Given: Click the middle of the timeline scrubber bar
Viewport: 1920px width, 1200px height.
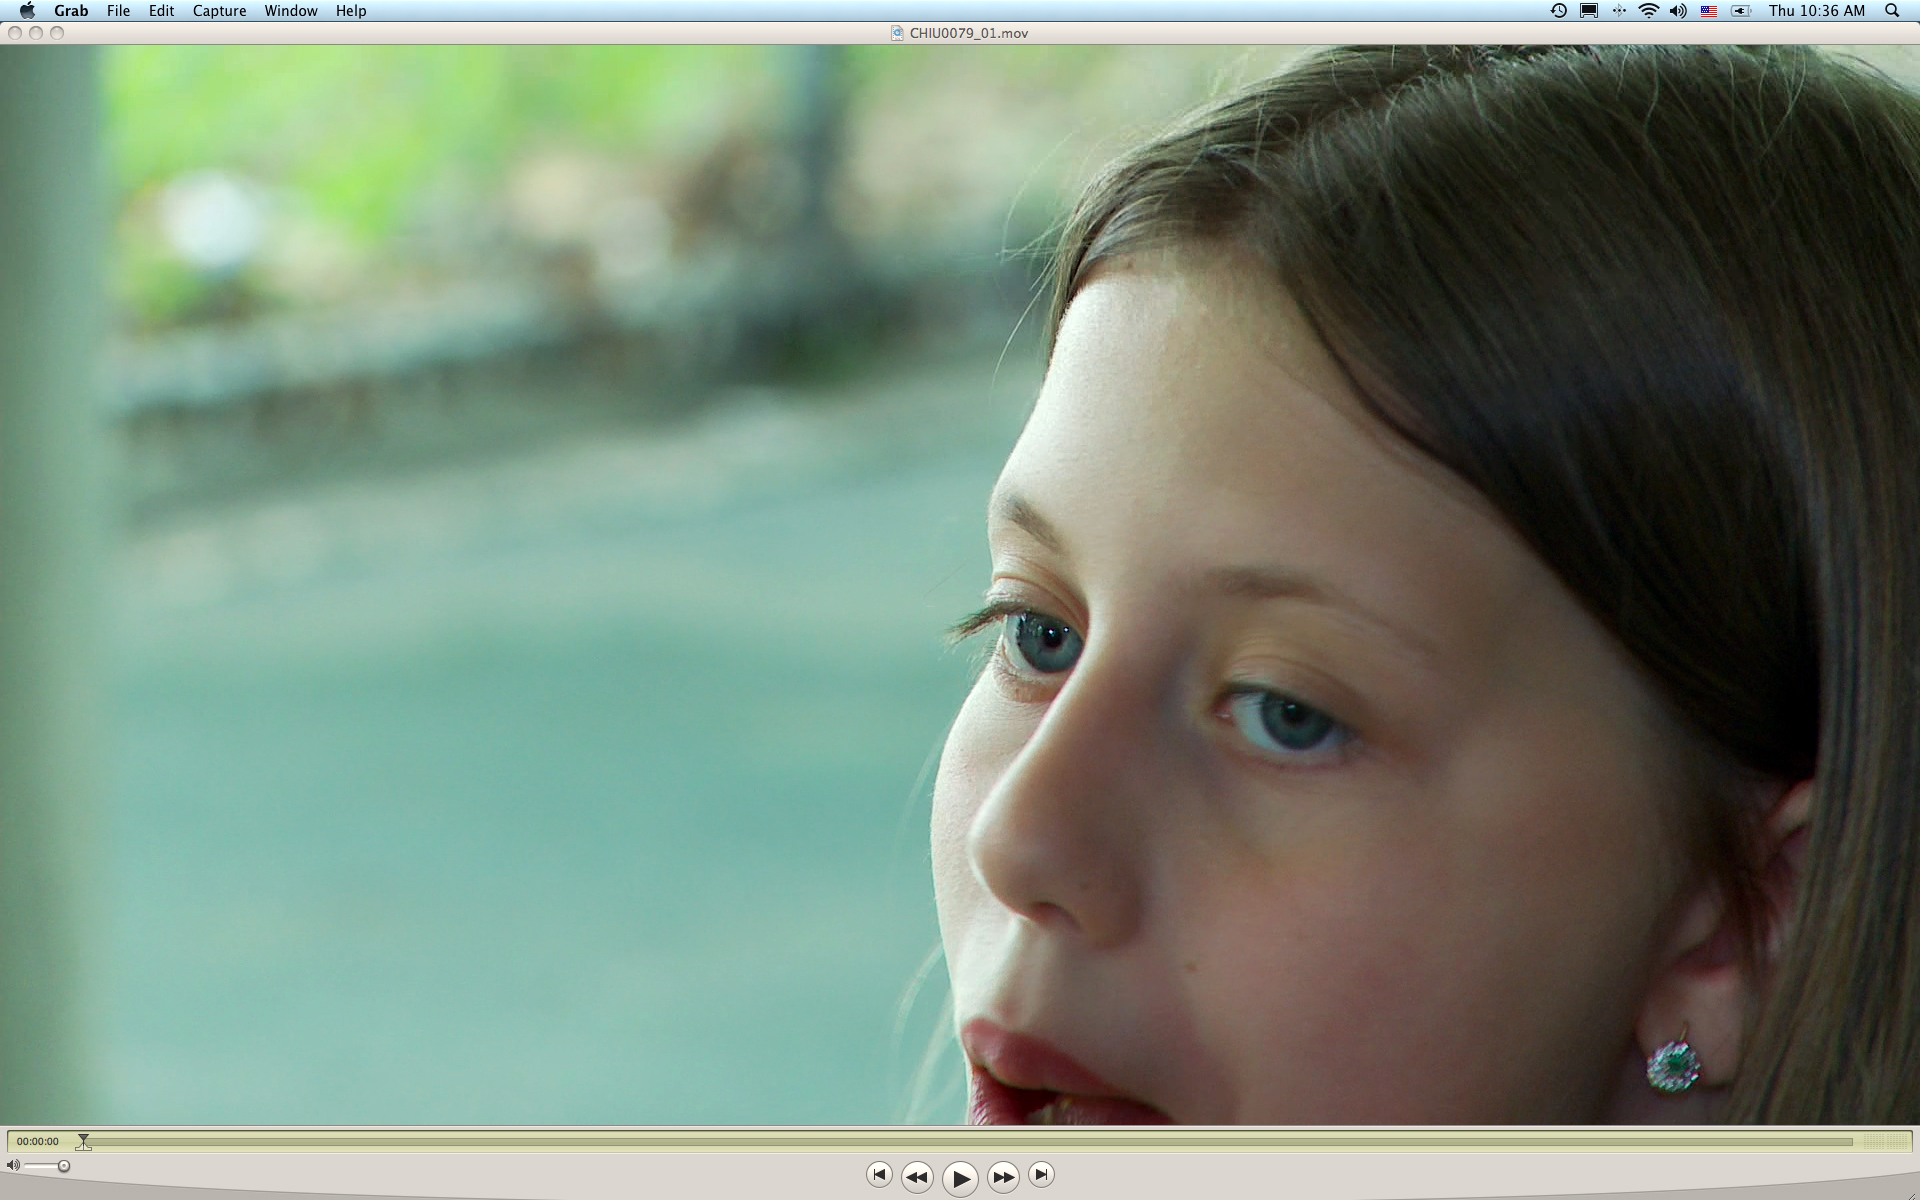Looking at the screenshot, I should click(968, 1141).
